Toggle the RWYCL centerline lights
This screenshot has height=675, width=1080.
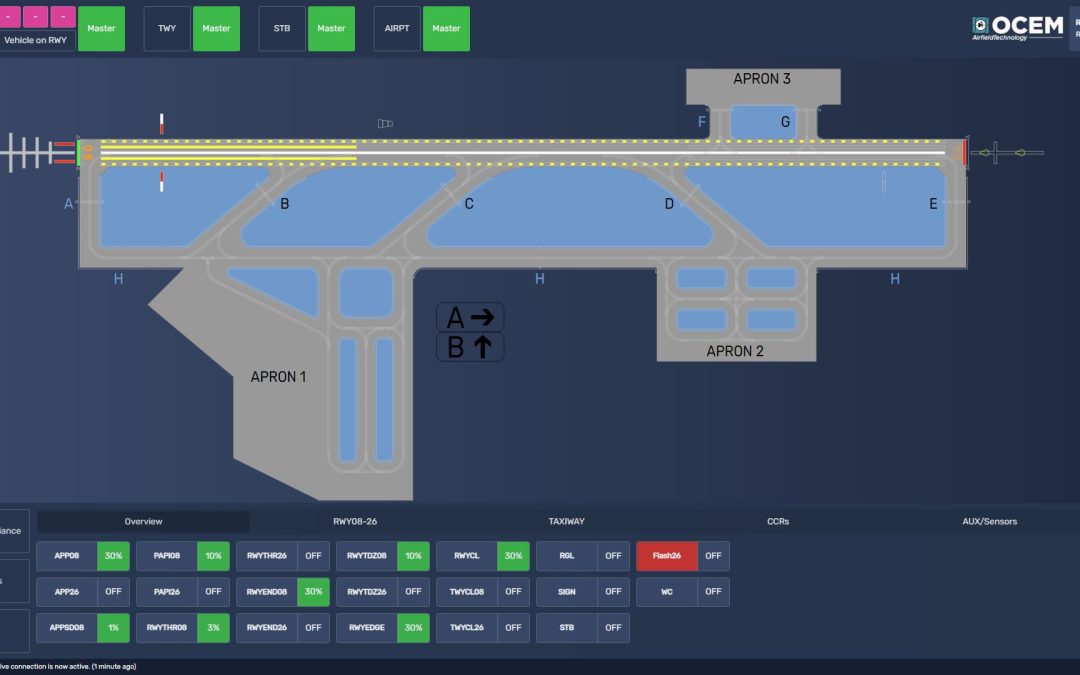483,556
